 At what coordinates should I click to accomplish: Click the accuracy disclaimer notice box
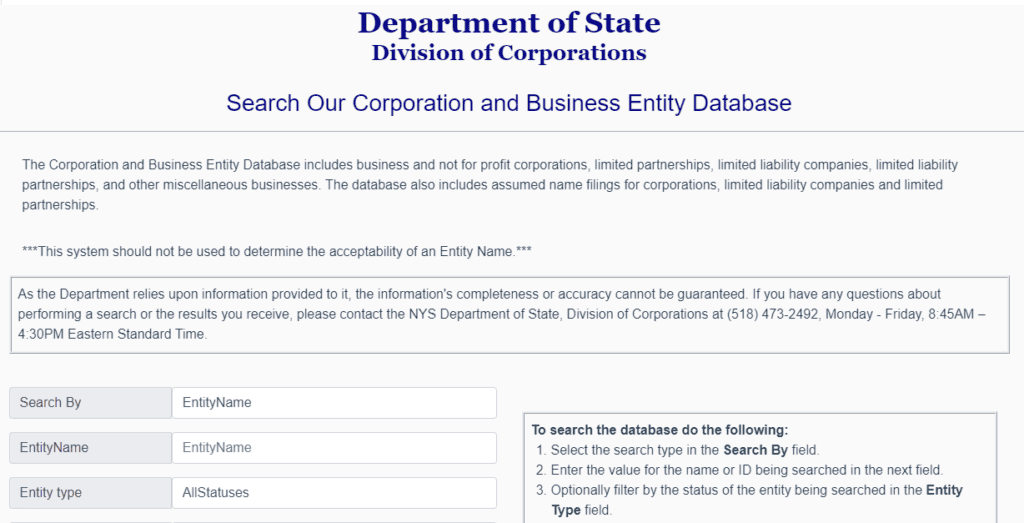click(509, 314)
